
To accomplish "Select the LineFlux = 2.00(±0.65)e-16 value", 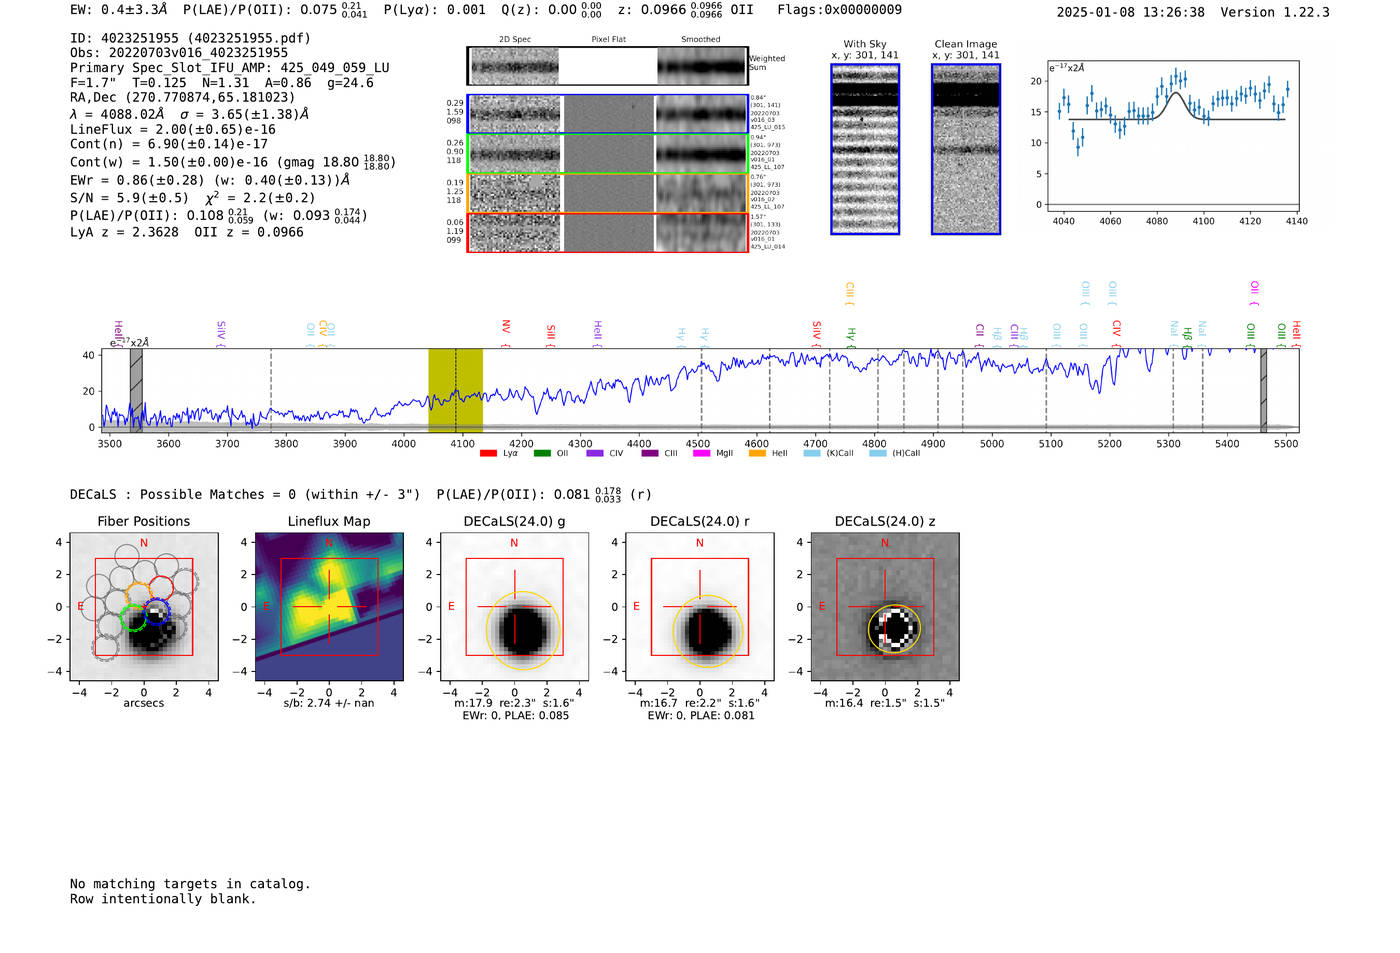I will click(173, 129).
